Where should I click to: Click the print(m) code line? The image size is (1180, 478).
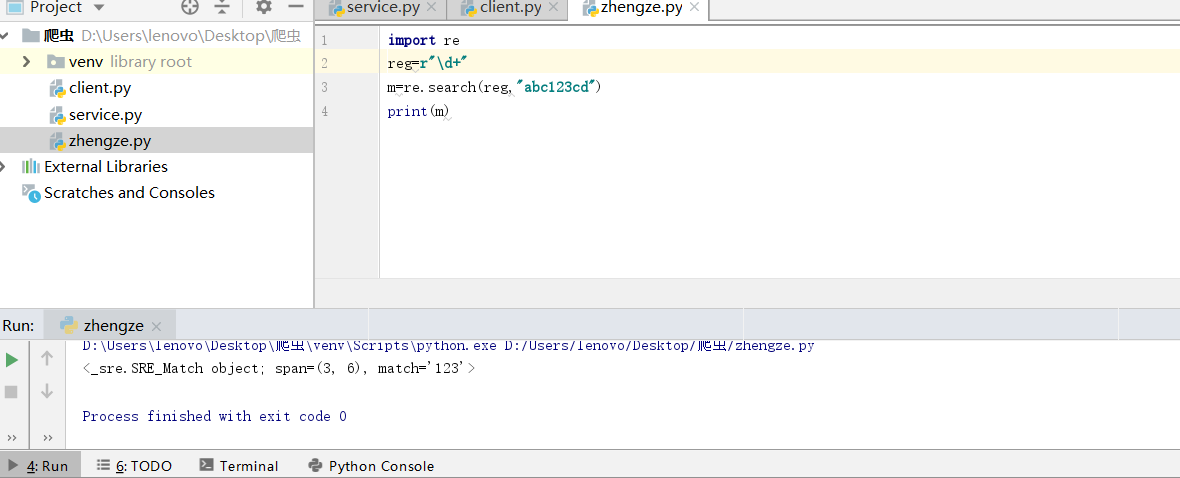(418, 112)
